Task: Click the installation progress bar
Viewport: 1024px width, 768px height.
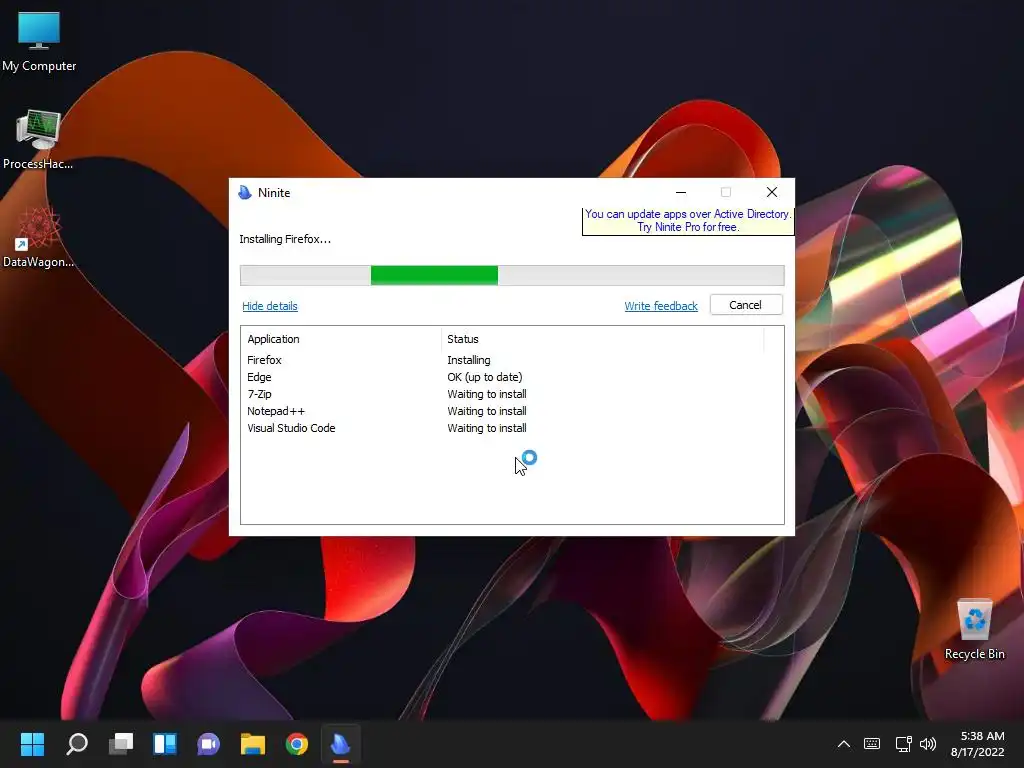Action: click(x=512, y=276)
